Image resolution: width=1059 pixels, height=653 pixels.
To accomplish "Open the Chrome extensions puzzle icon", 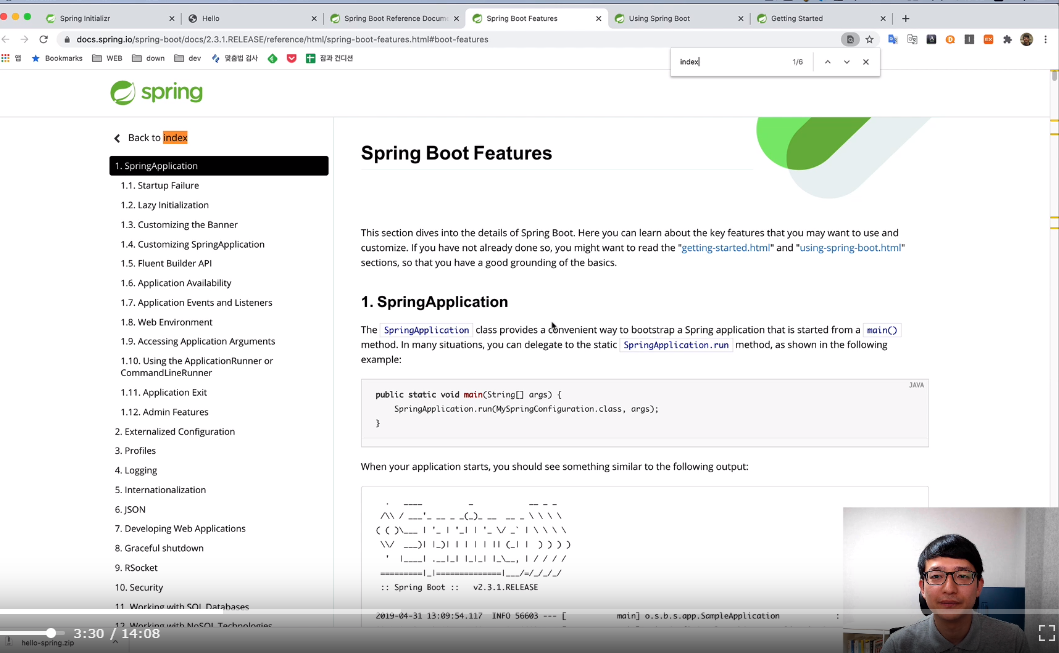I will [x=1007, y=40].
